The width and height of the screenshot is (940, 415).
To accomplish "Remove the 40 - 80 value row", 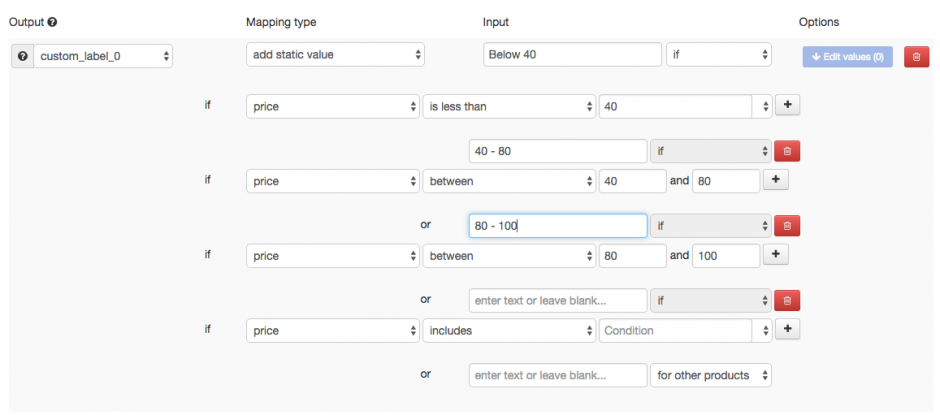I will coord(787,151).
